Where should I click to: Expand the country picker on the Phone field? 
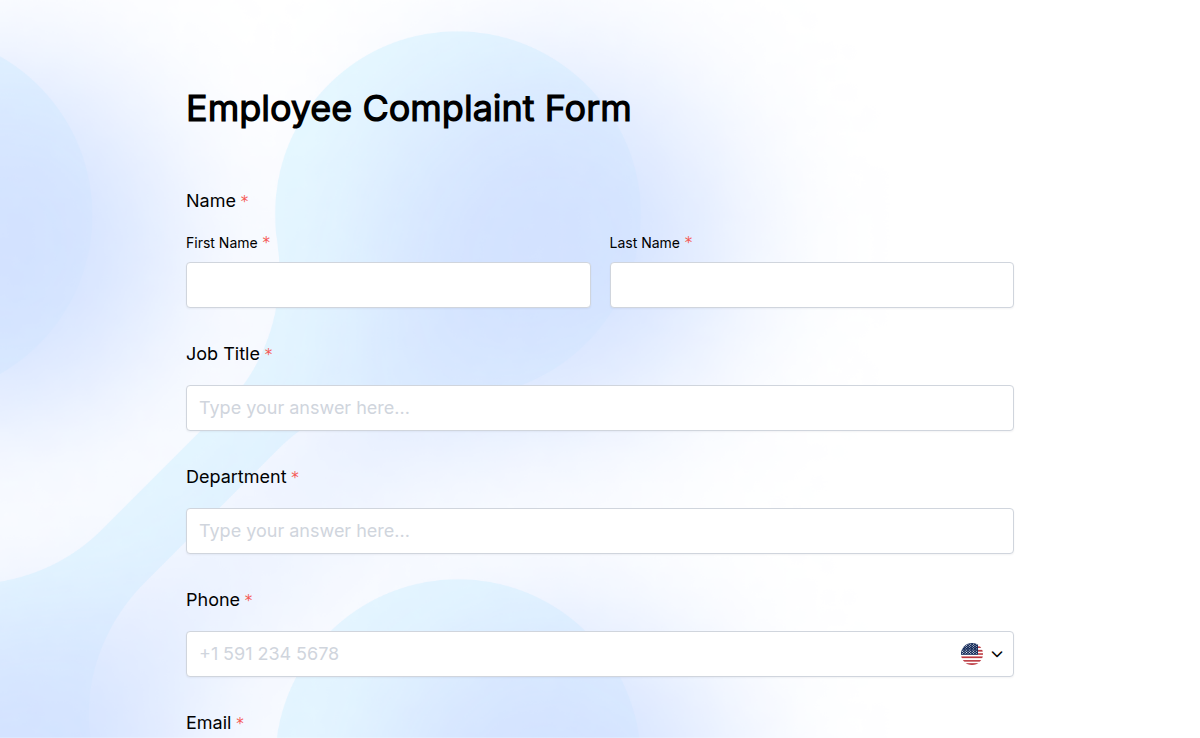pyautogui.click(x=983, y=653)
